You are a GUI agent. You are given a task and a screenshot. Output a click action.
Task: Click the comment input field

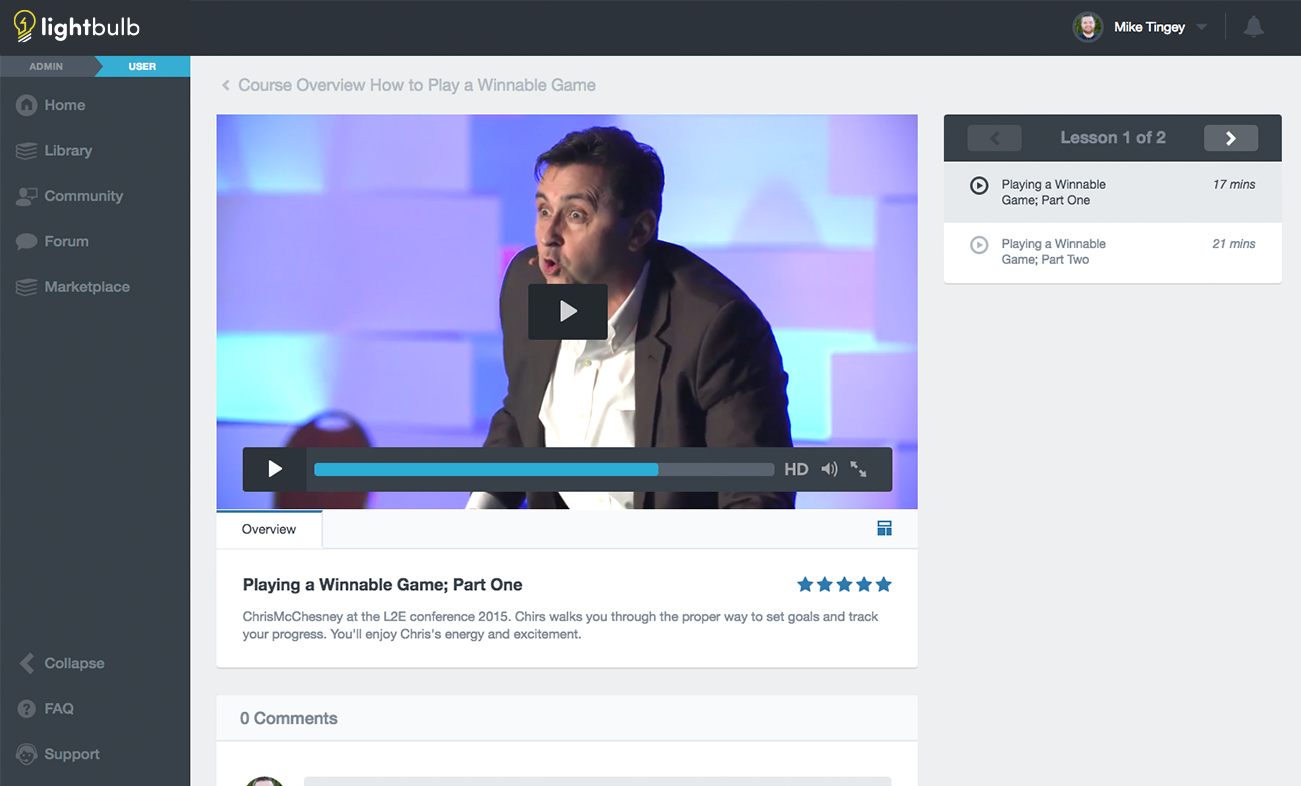tap(597, 780)
